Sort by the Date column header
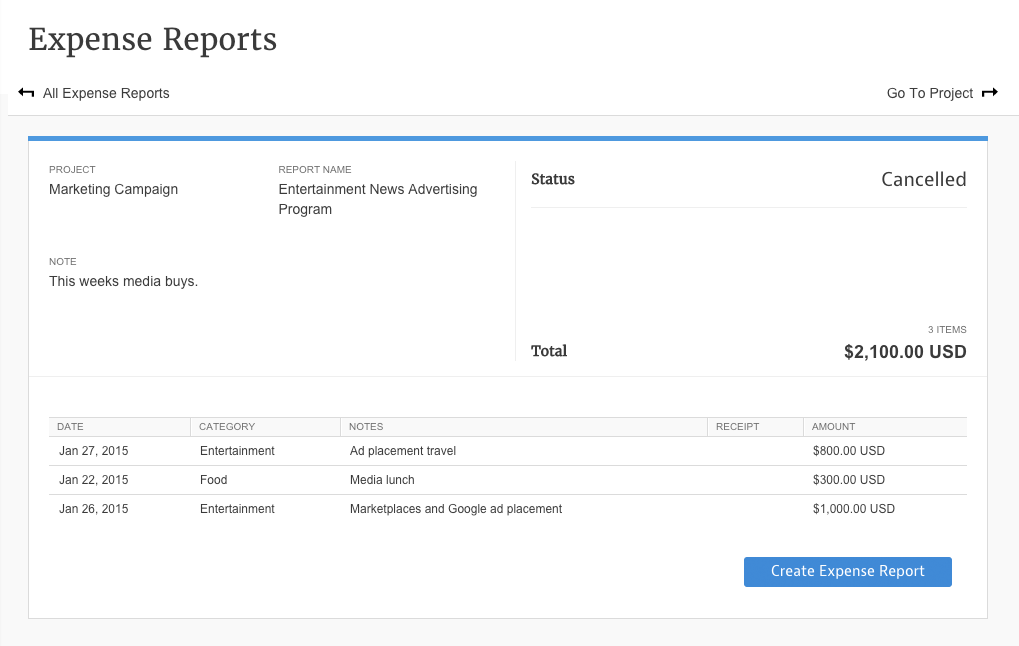This screenshot has height=646, width=1019. 71,427
